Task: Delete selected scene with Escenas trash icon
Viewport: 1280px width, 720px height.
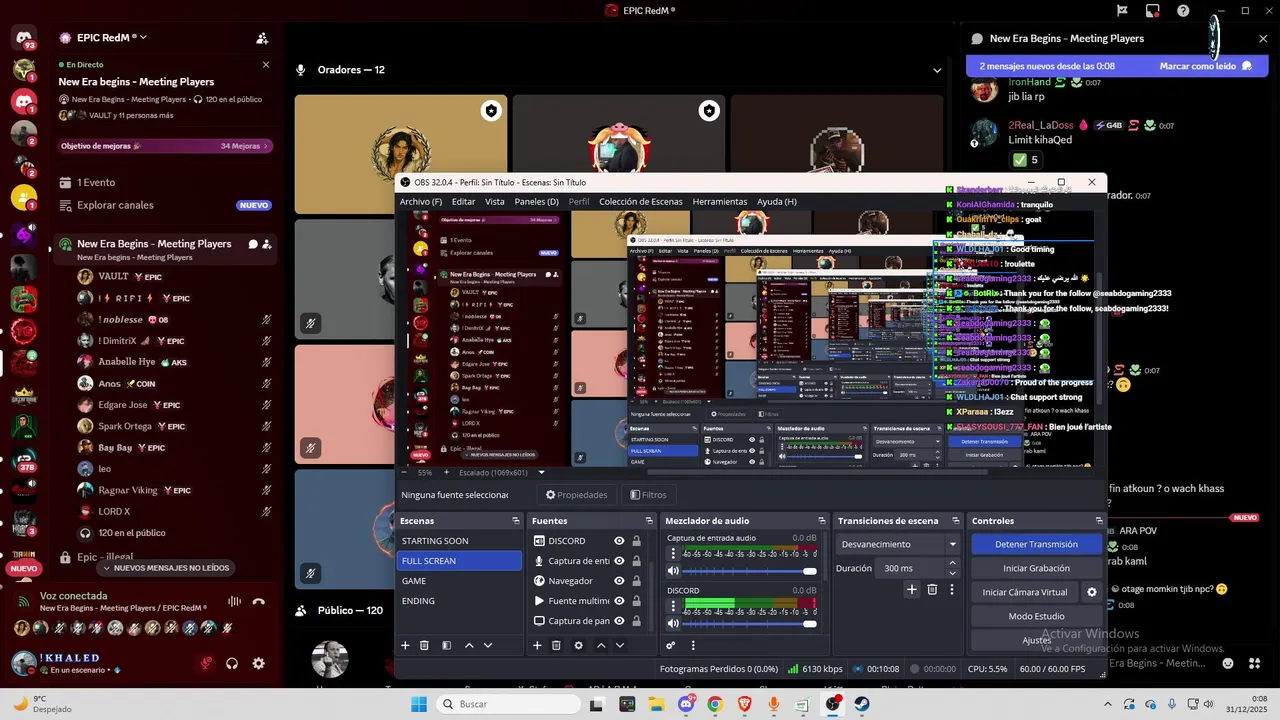Action: click(424, 646)
